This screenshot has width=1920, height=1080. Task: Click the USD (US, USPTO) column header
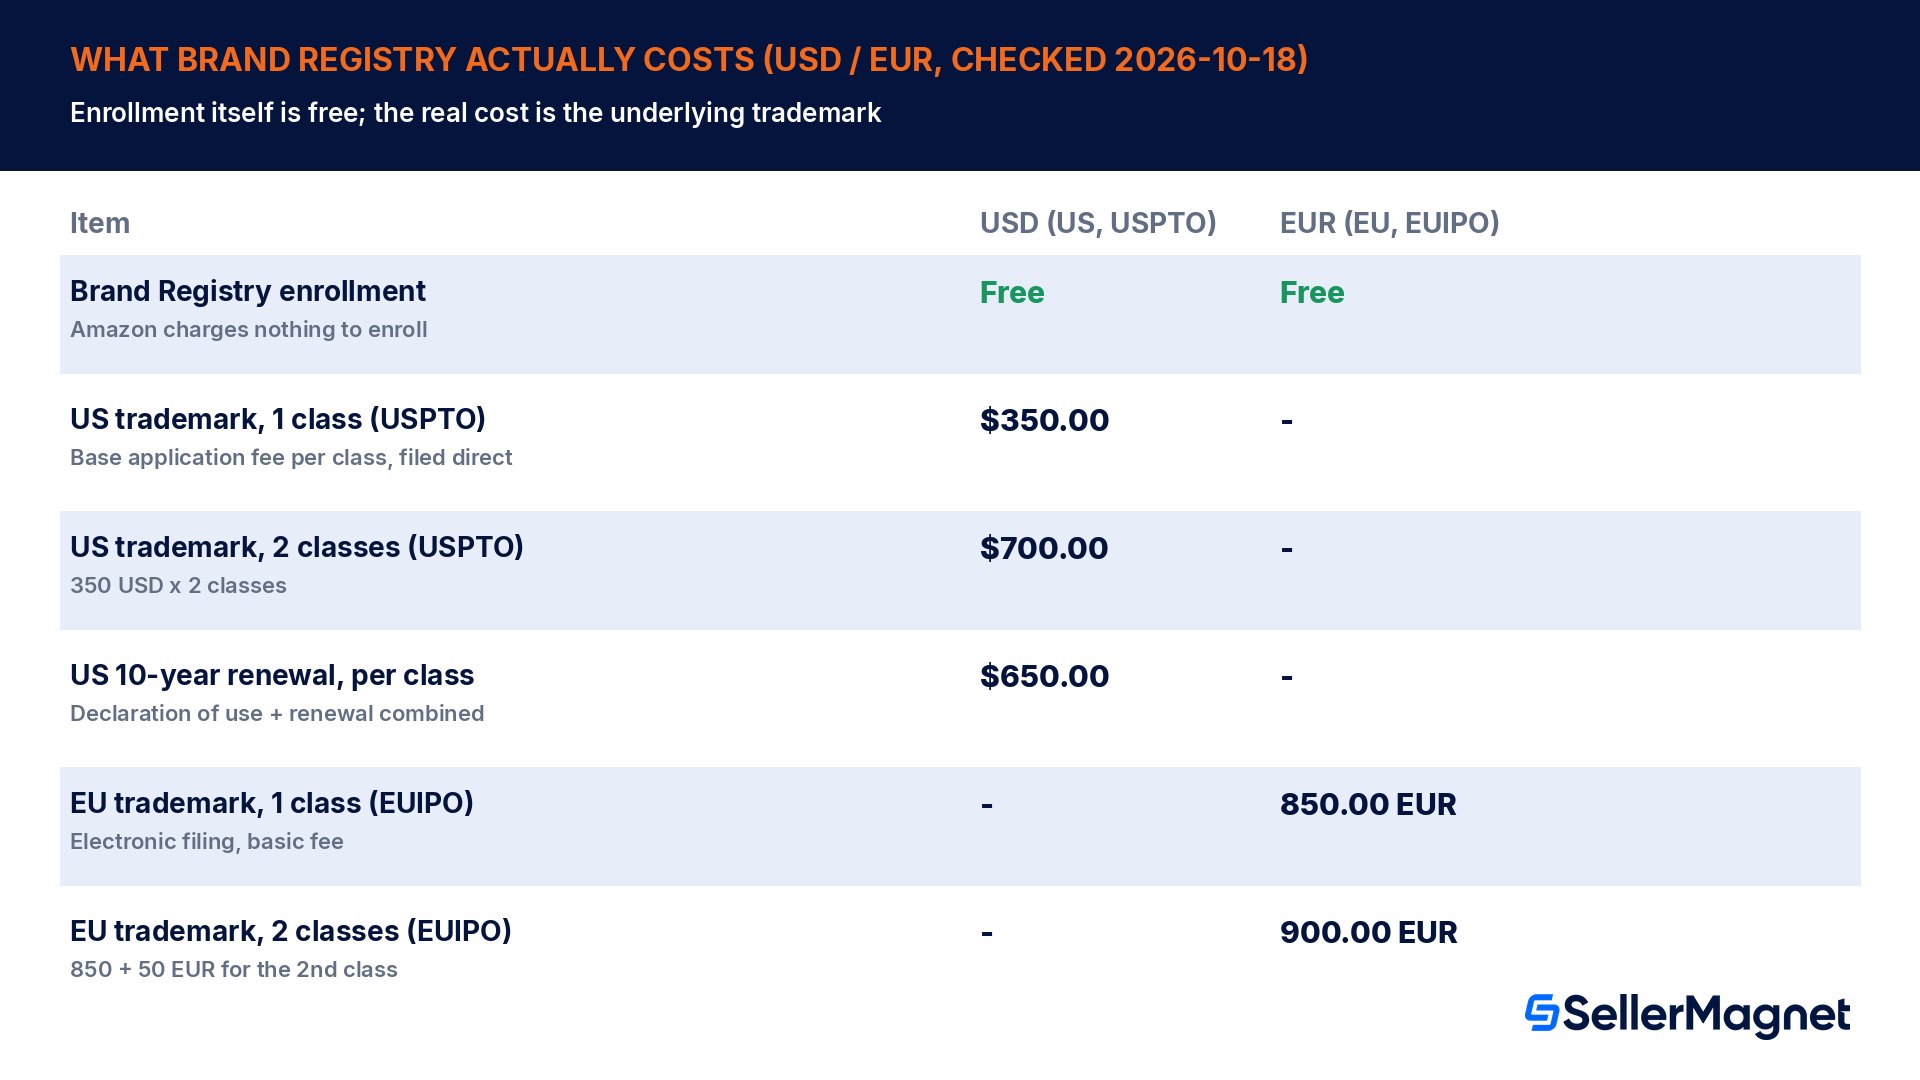[x=1098, y=223]
